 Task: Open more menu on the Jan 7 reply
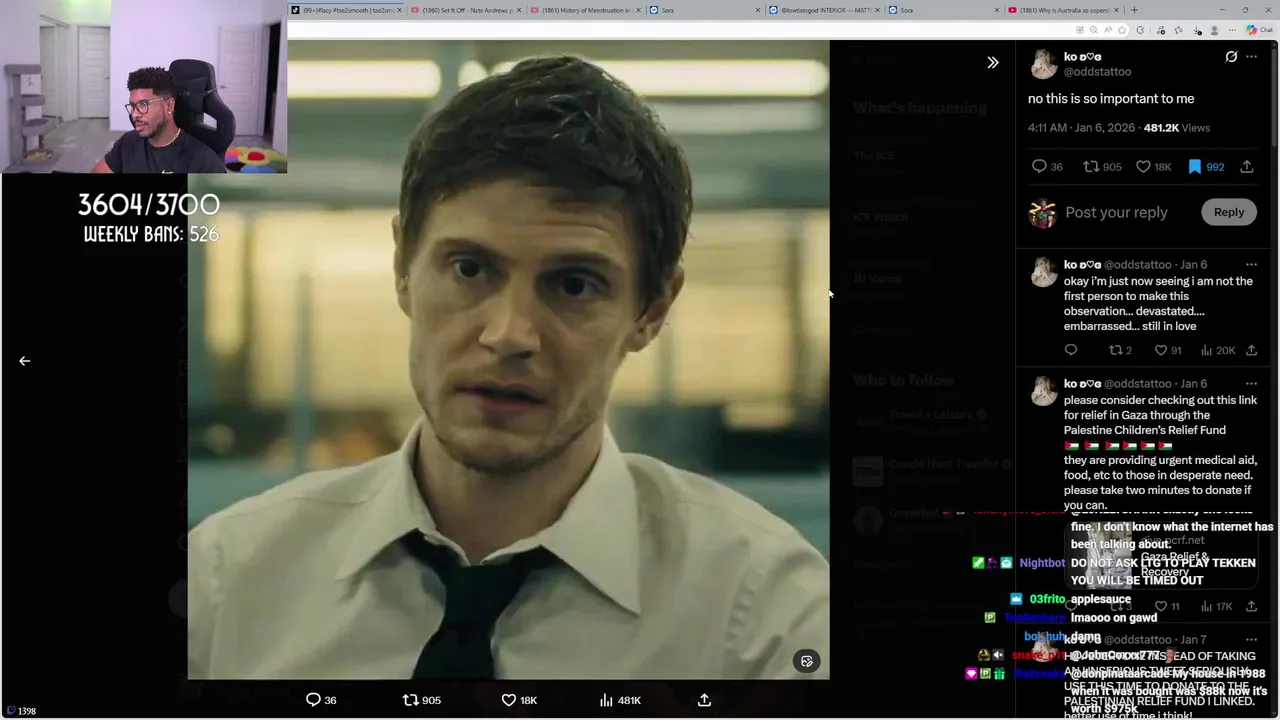point(1251,640)
